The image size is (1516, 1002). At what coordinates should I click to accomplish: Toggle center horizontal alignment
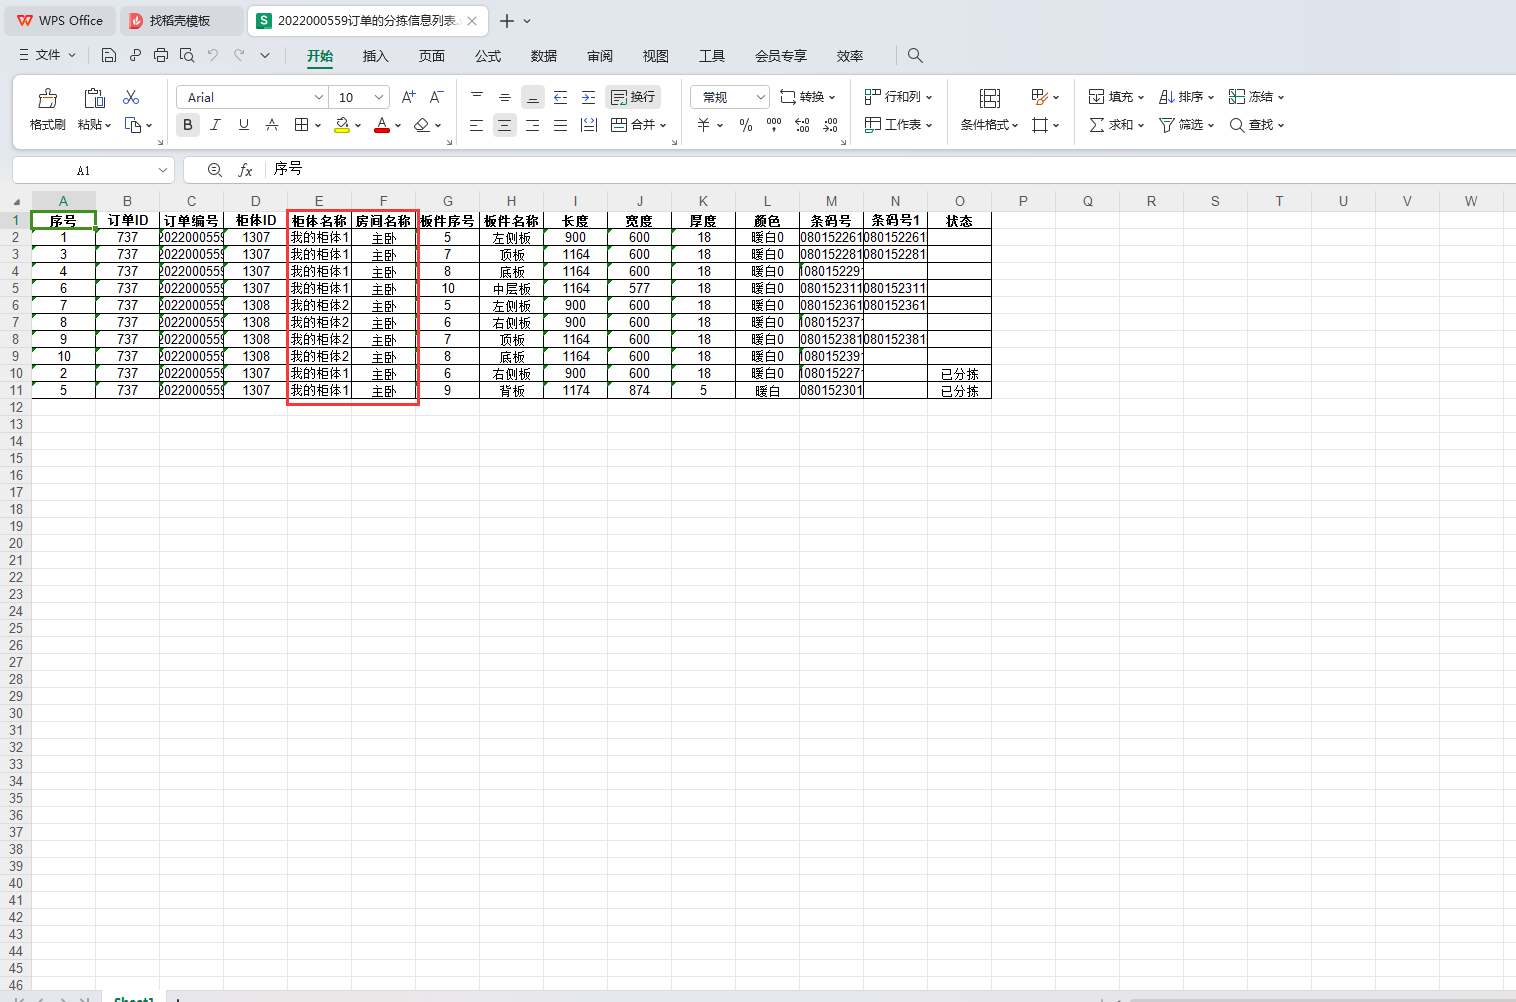coord(505,125)
